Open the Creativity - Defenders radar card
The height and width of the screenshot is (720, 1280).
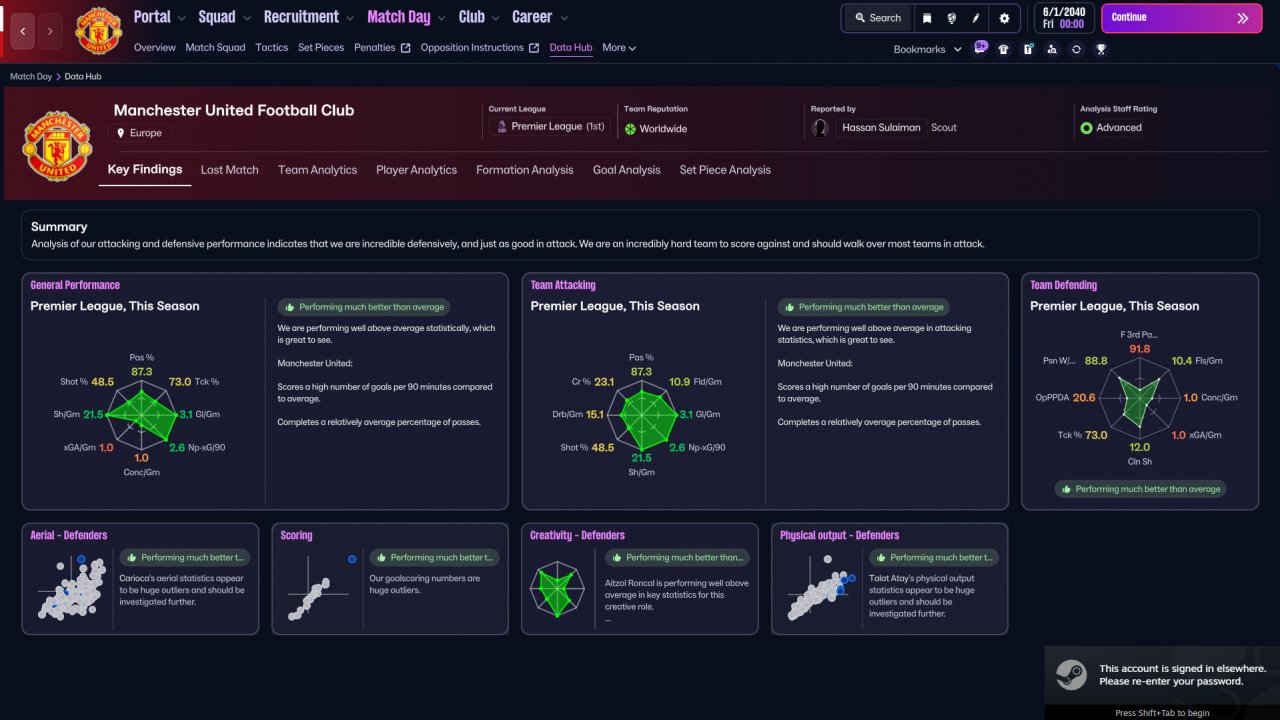[640, 579]
